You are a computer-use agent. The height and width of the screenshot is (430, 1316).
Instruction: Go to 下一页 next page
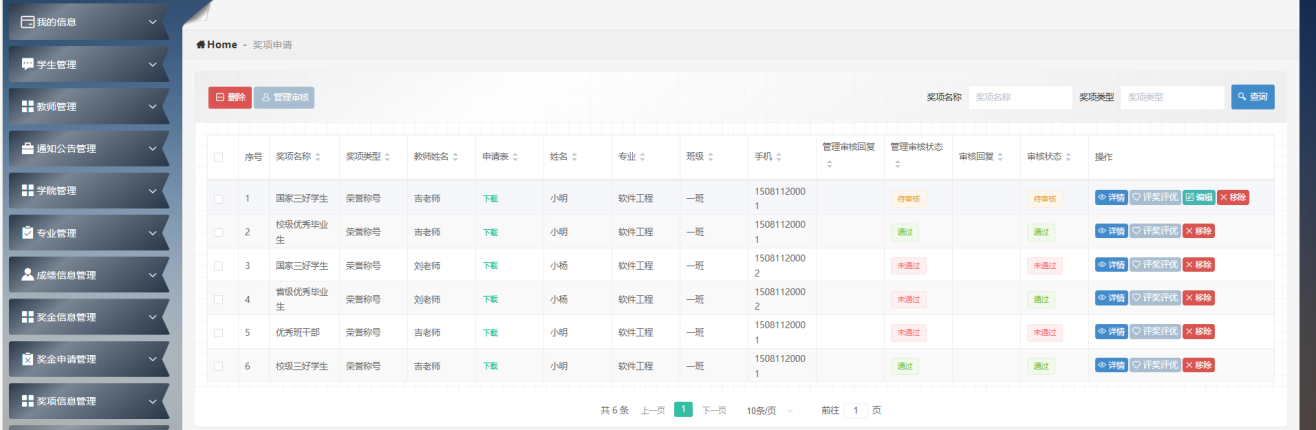click(x=714, y=410)
